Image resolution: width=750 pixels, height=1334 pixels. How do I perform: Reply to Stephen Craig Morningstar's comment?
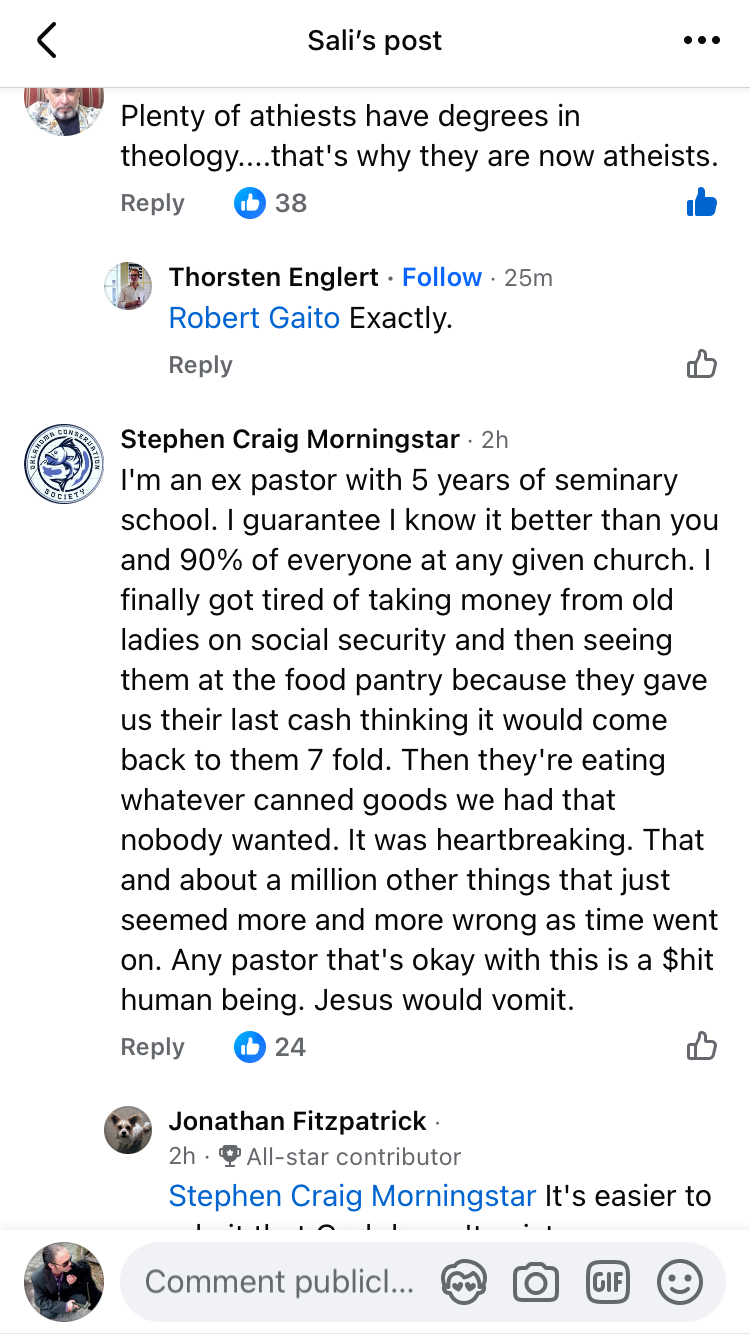[x=152, y=1047]
